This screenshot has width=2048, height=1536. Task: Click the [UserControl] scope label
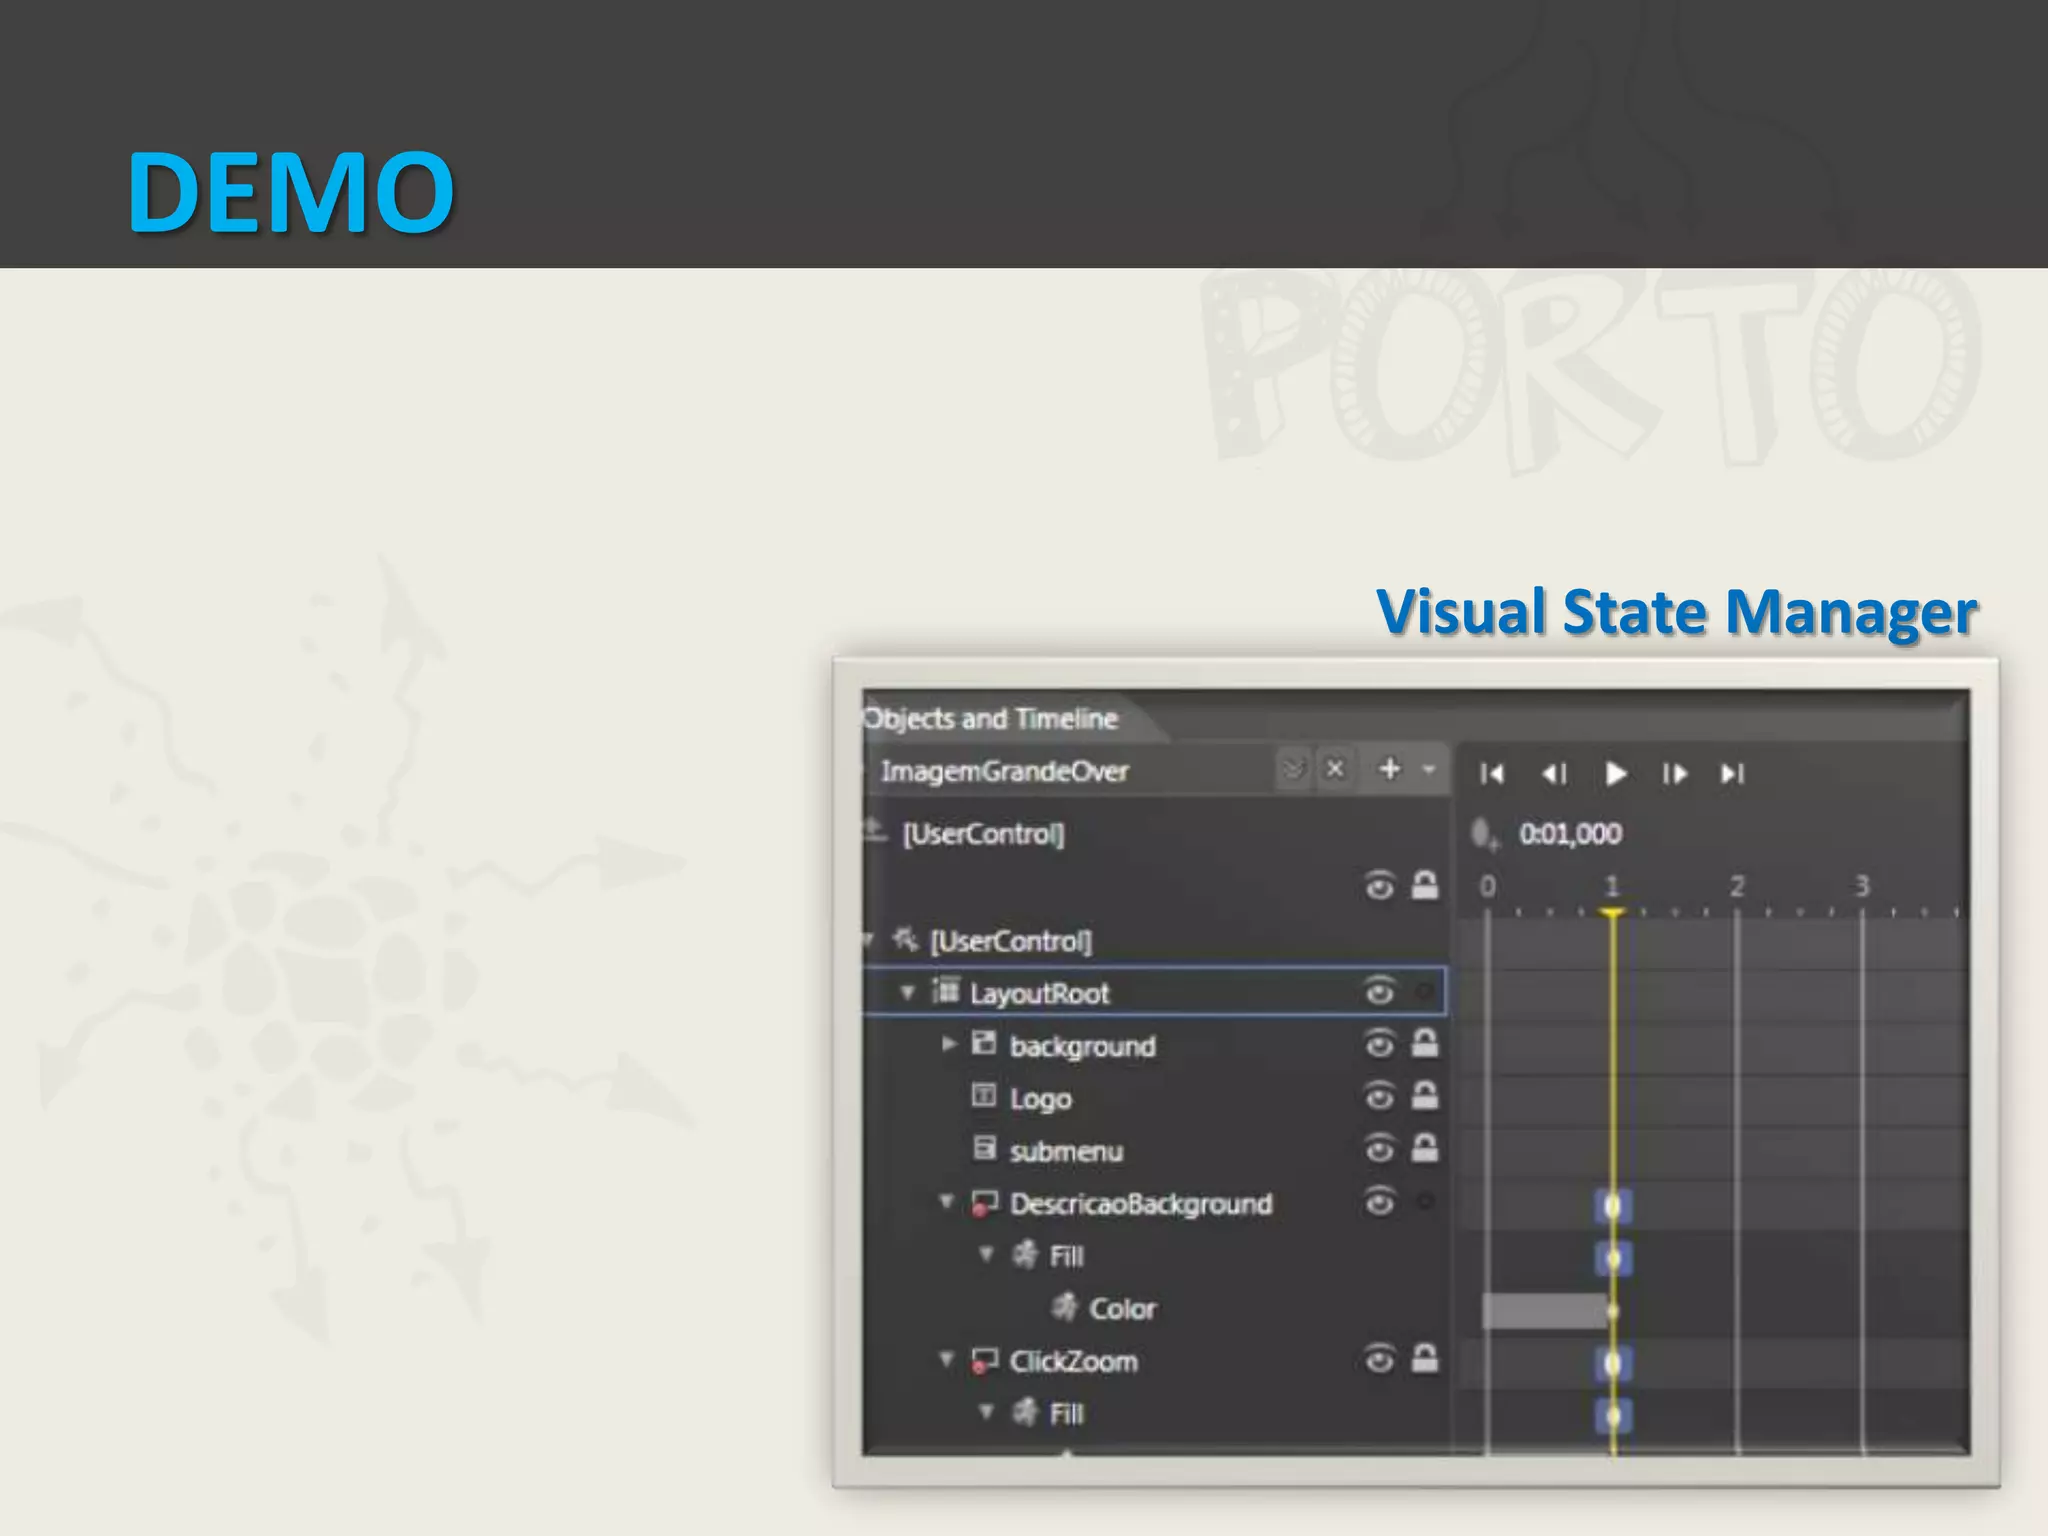[983, 834]
